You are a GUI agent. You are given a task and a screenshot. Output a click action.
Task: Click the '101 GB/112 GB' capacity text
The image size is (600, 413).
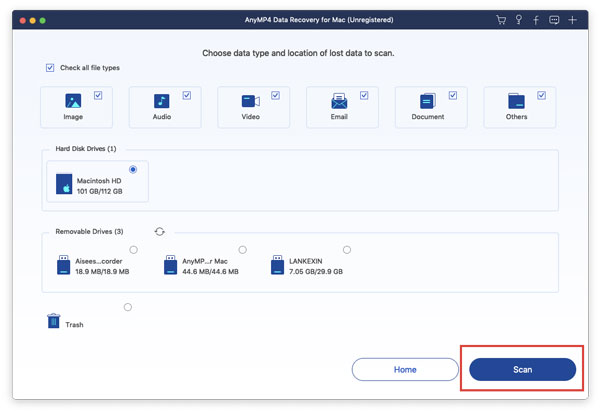point(99,191)
